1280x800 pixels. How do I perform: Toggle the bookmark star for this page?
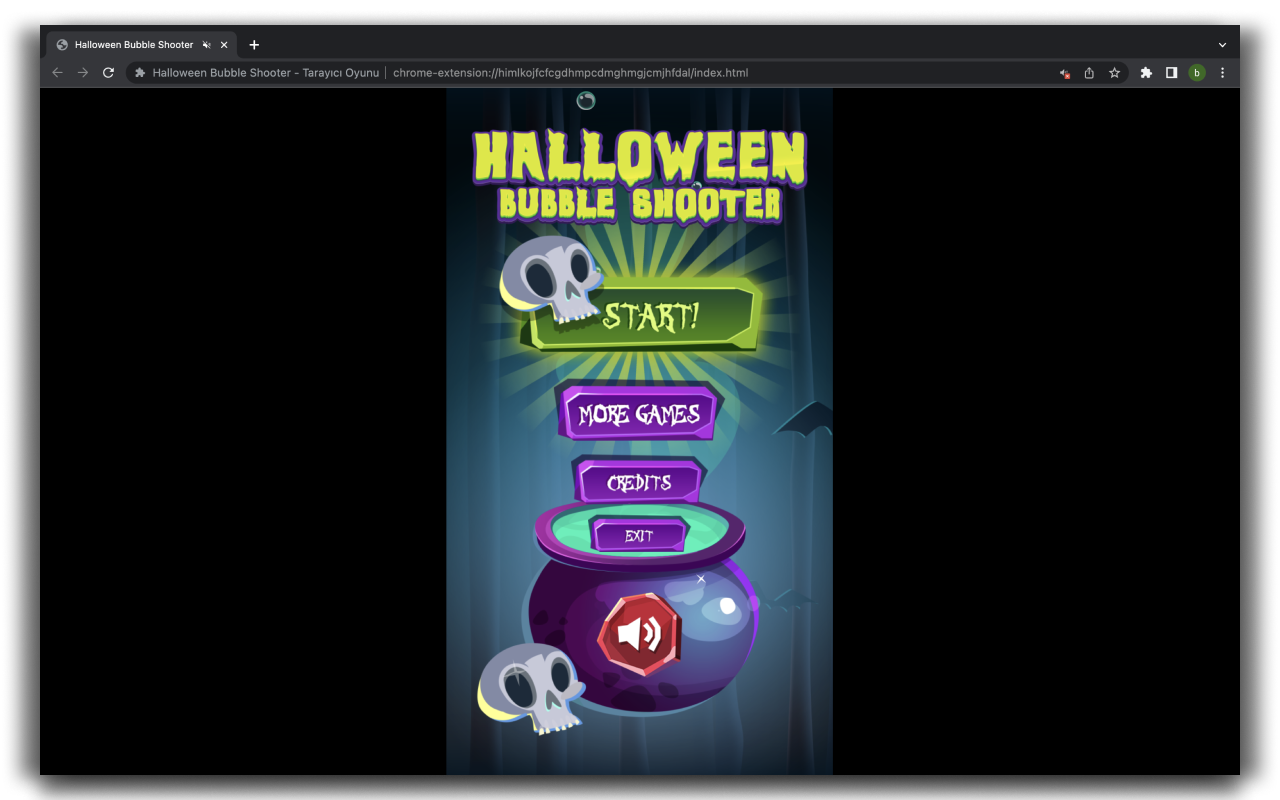point(1115,72)
